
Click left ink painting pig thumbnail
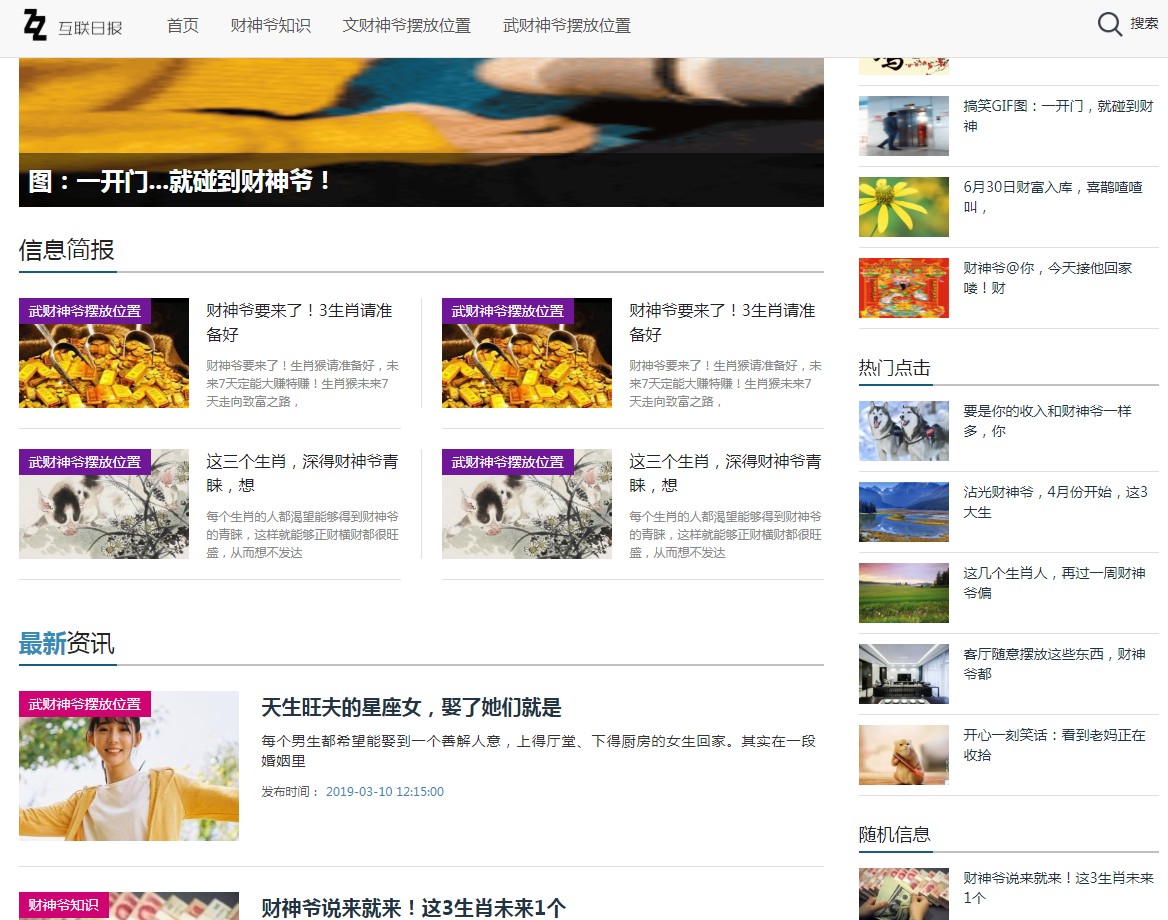(104, 504)
